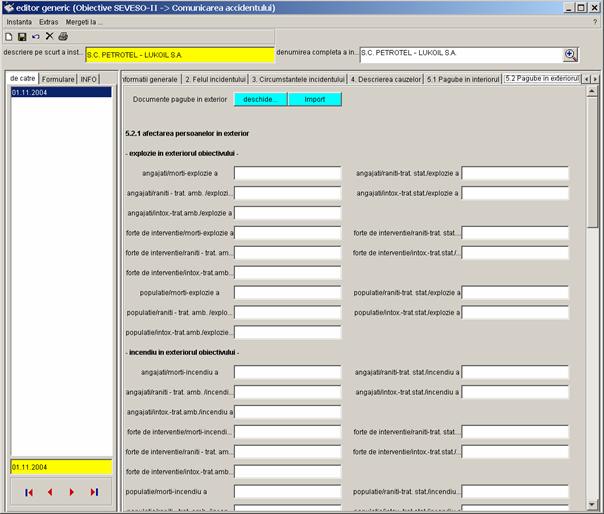Click the New document toolbar icon
The width and height of the screenshot is (604, 514).
click(x=8, y=36)
